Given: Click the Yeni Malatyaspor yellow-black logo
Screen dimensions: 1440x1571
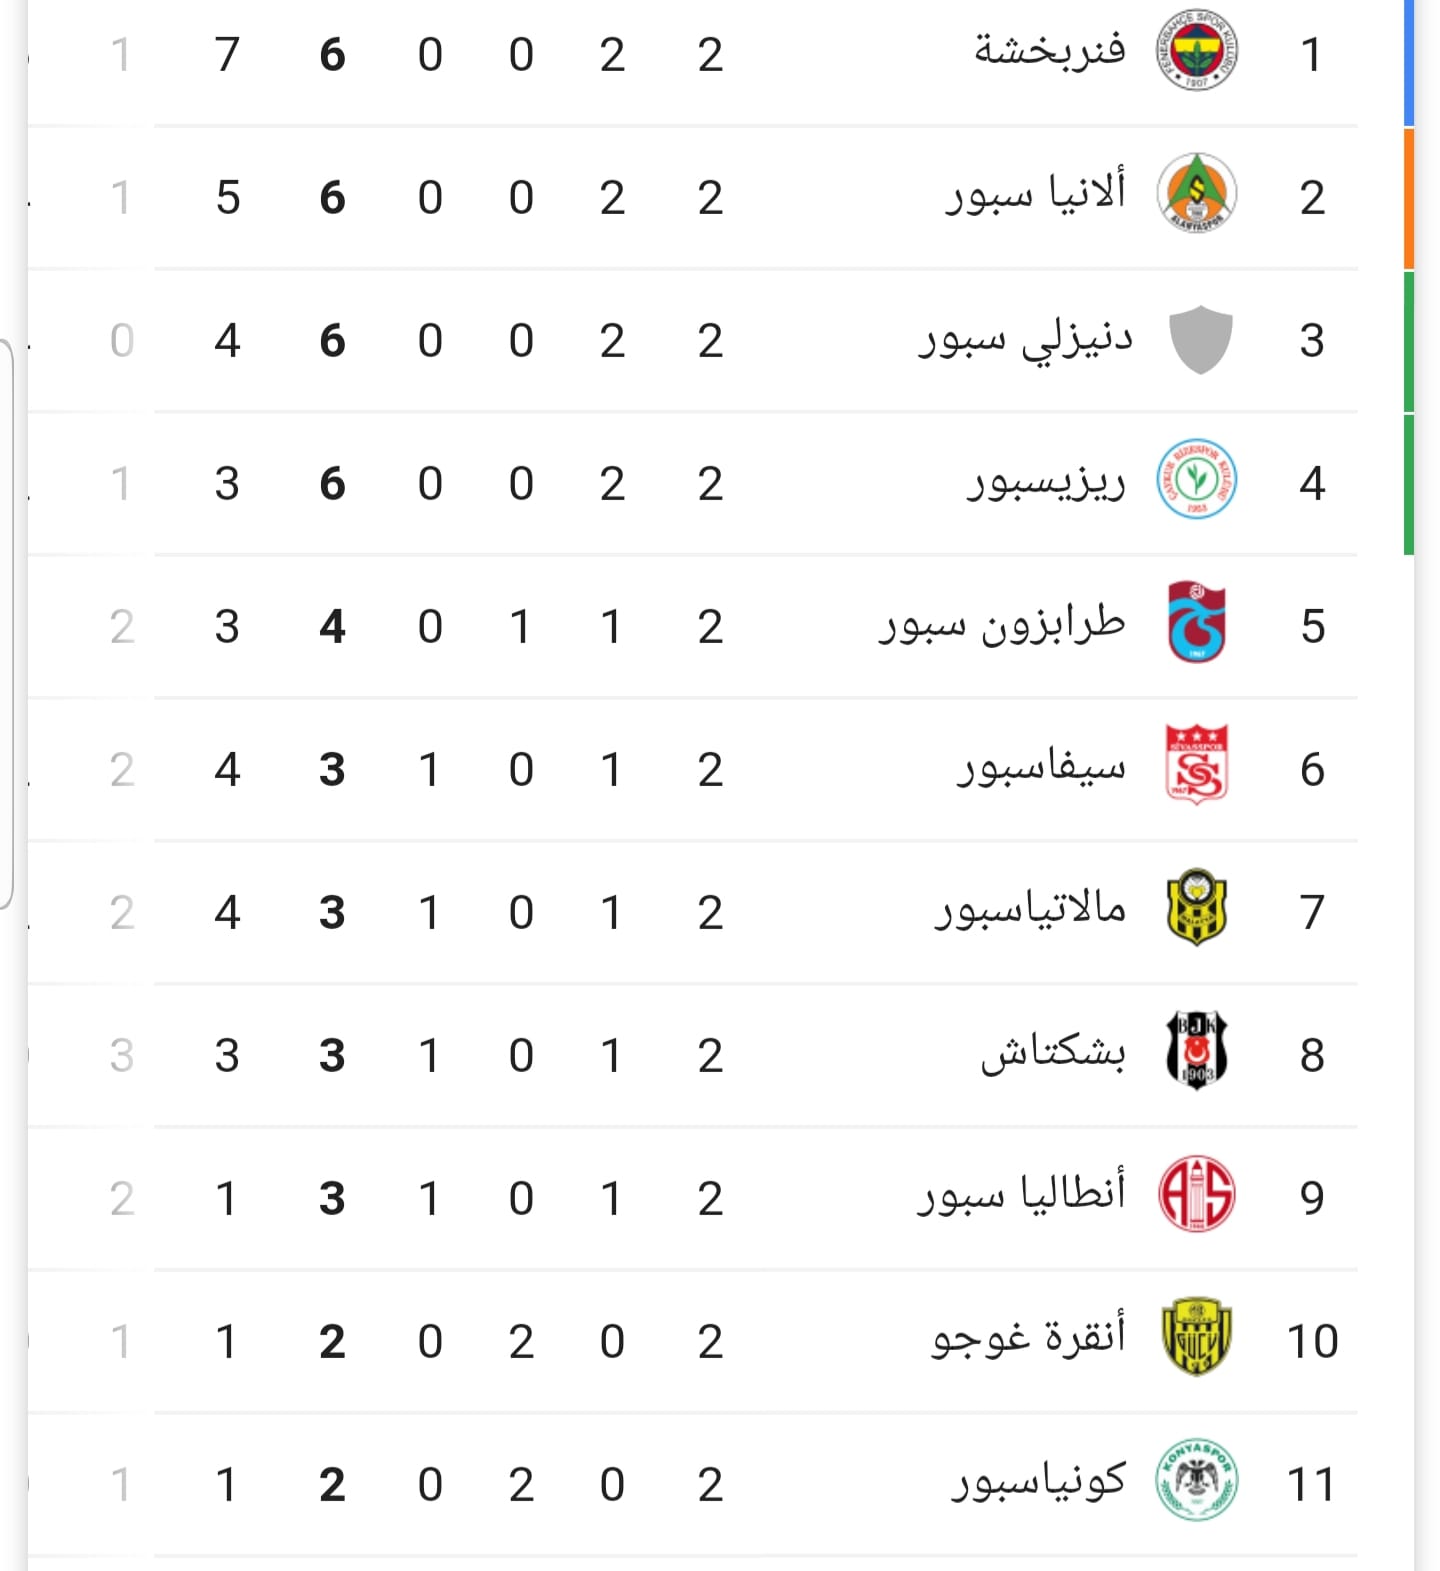Looking at the screenshot, I should 1196,908.
